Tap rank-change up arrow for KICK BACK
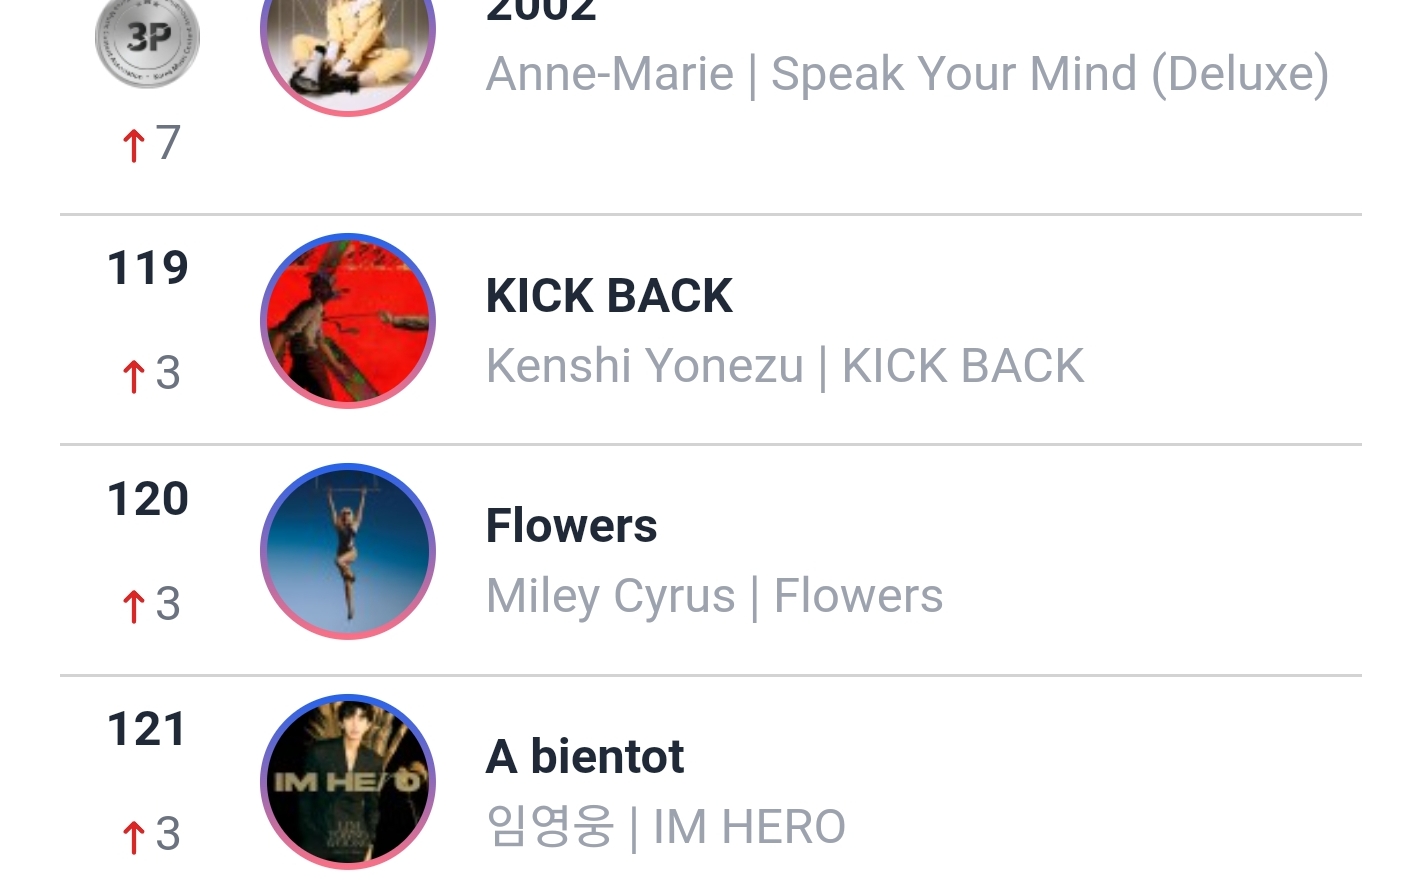Viewport: 1428px width, 896px height. click(133, 376)
